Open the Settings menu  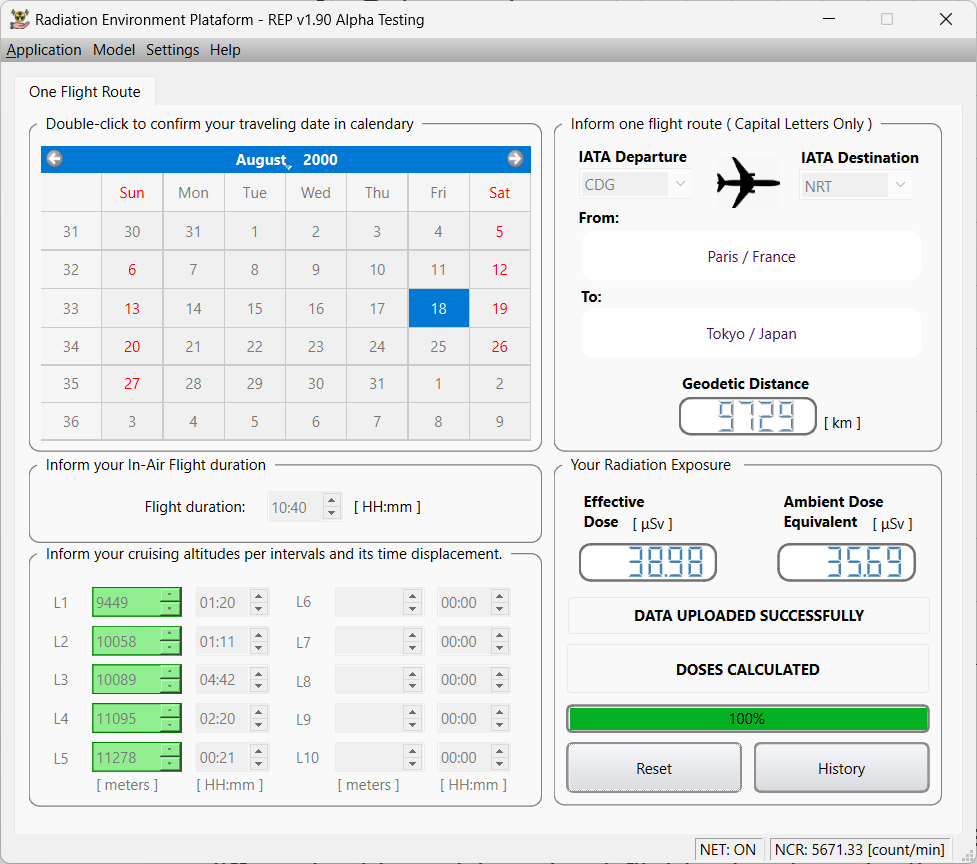[172, 50]
